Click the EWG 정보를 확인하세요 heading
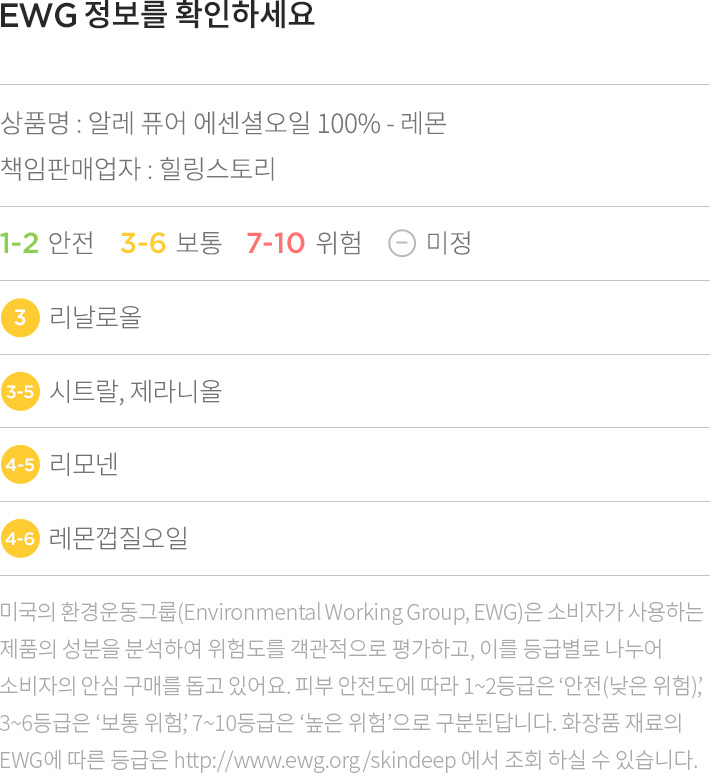Image resolution: width=710 pixels, height=777 pixels. pyautogui.click(x=157, y=14)
